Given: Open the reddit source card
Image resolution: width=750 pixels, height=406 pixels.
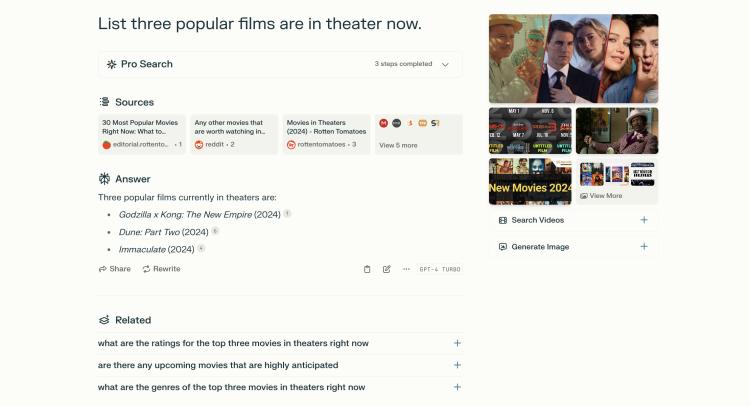Looking at the screenshot, I should tap(234, 134).
